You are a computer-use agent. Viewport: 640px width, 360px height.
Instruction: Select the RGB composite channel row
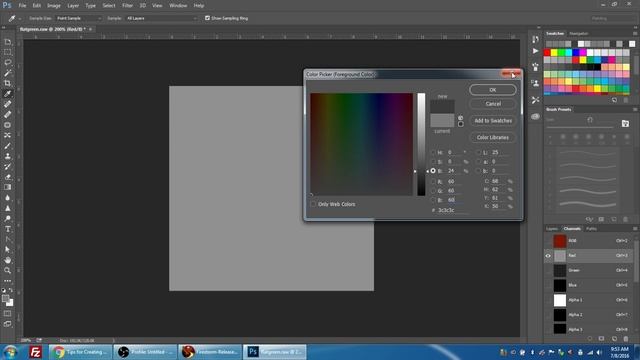tap(589, 241)
